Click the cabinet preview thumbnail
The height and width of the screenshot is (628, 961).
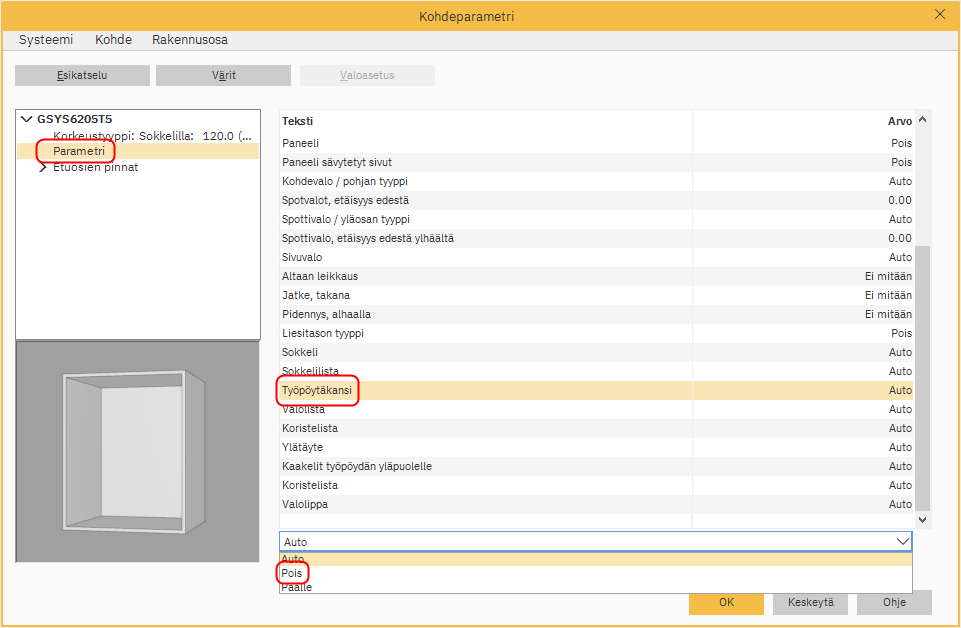point(137,451)
